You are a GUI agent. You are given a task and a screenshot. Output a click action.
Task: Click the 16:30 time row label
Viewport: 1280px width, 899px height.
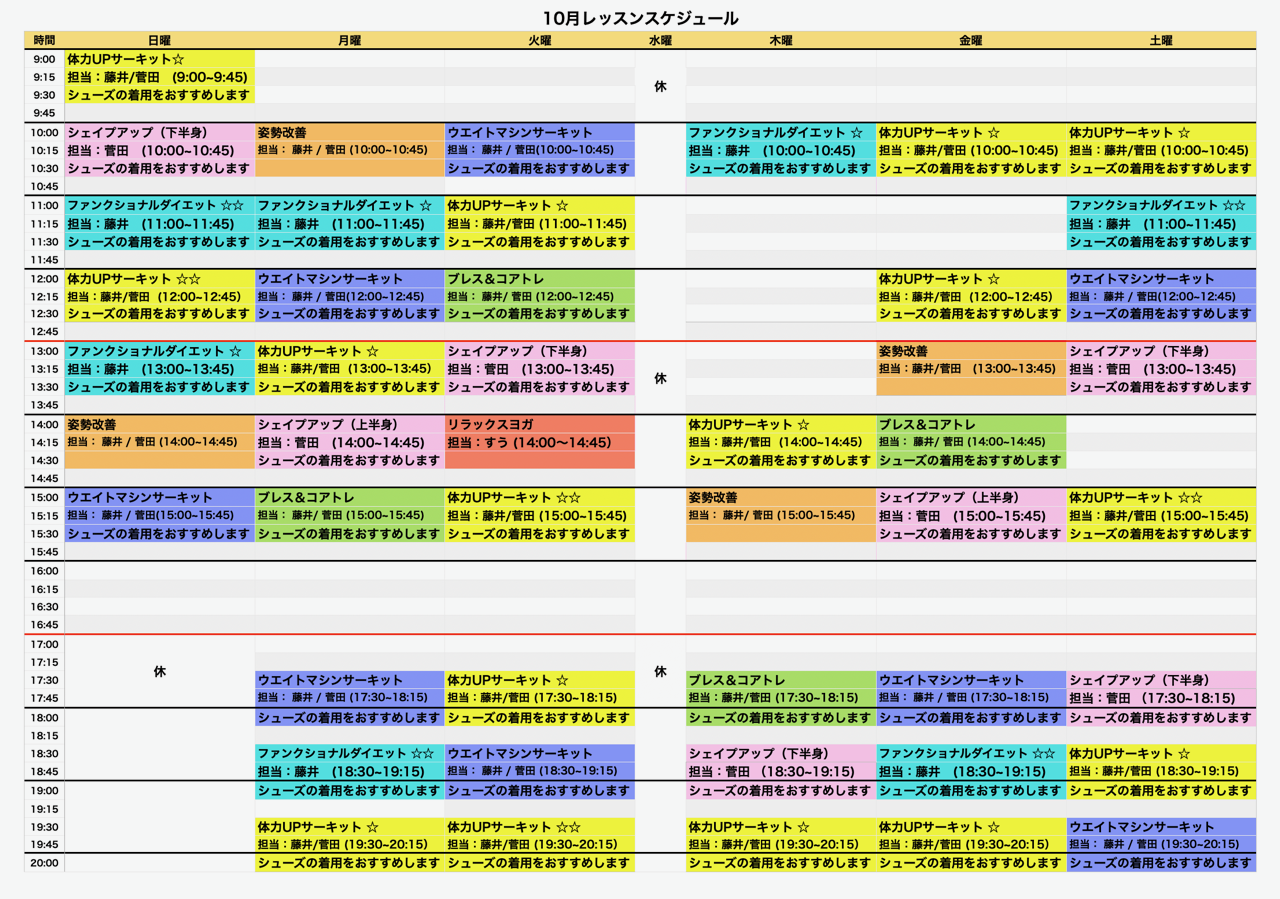coord(44,607)
